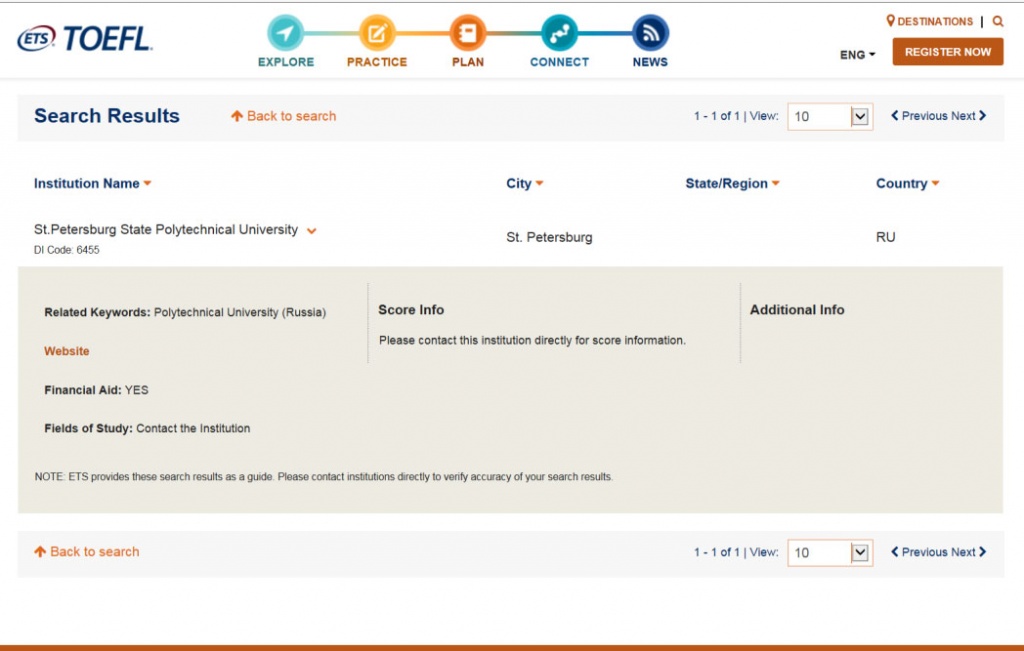The image size is (1024, 651).
Task: Sort by State/Region column
Action: [x=732, y=183]
